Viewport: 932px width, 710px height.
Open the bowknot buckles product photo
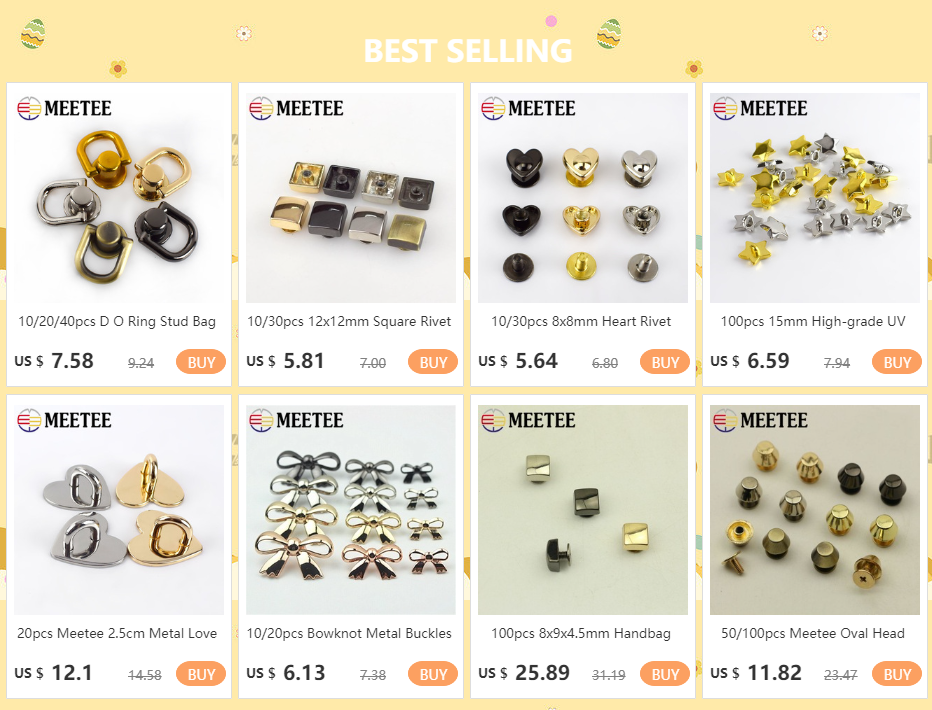tap(351, 510)
